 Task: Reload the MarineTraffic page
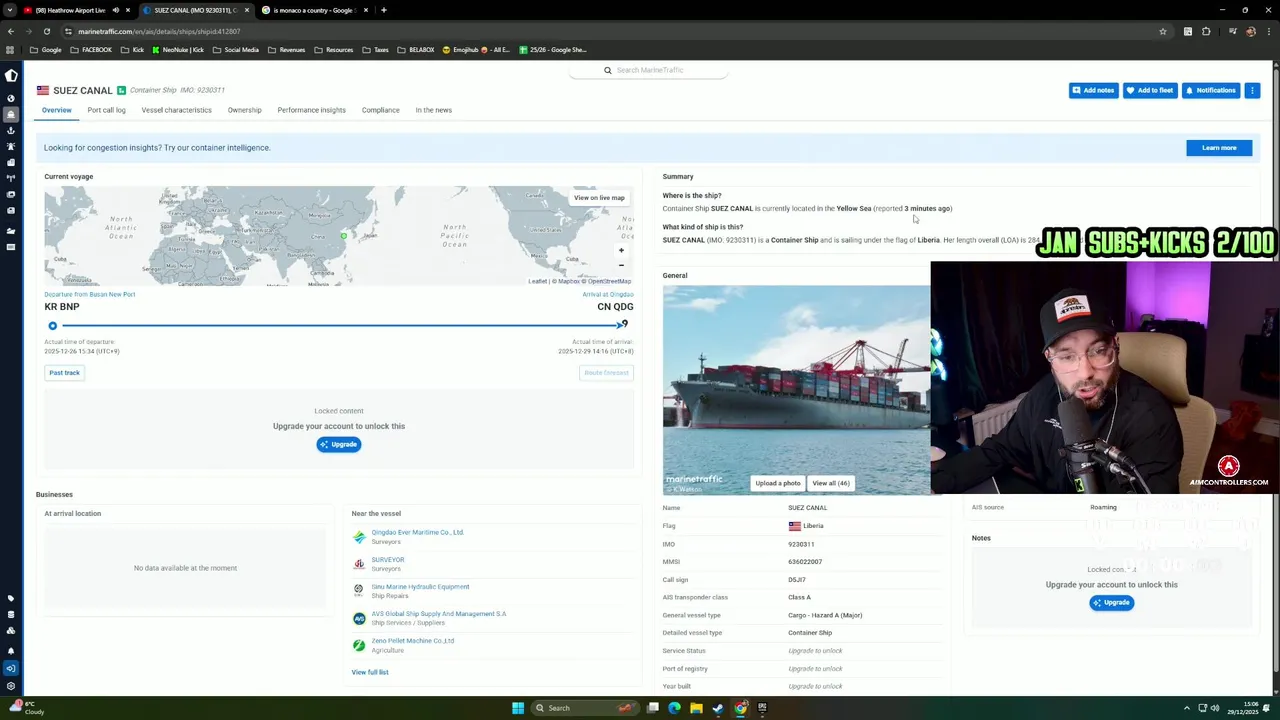46,31
